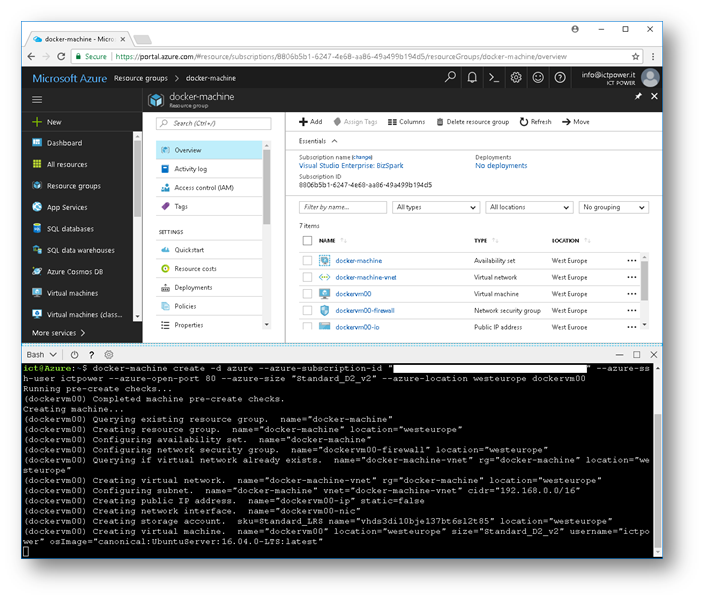Open the Bash shell type dropdown
705x601 pixels.
pyautogui.click(x=40, y=355)
